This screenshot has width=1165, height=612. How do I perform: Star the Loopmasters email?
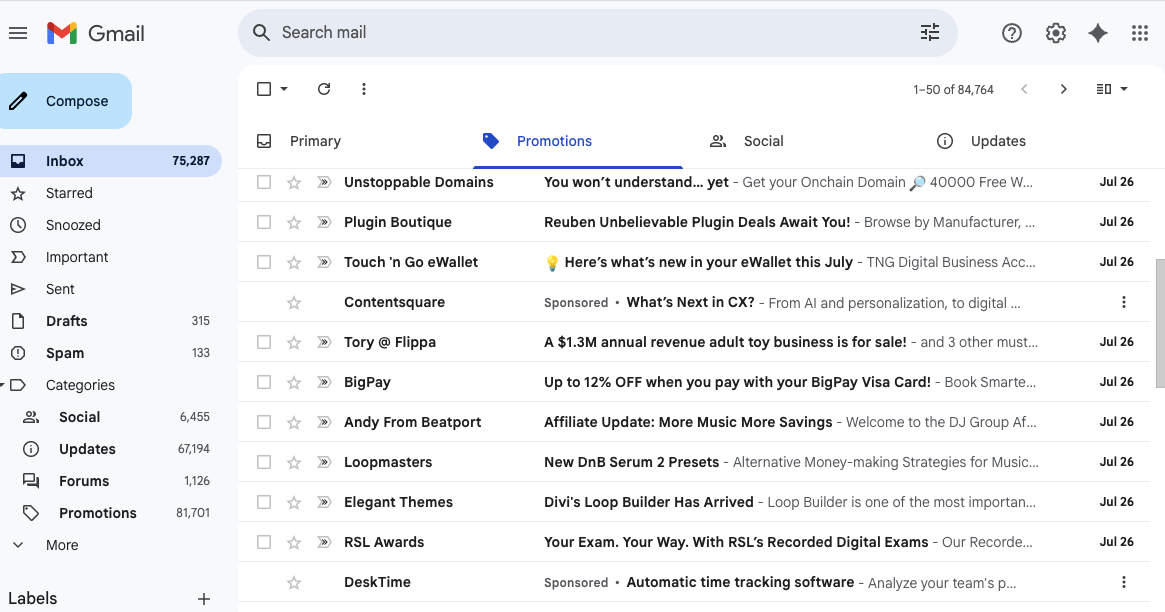tap(294, 463)
